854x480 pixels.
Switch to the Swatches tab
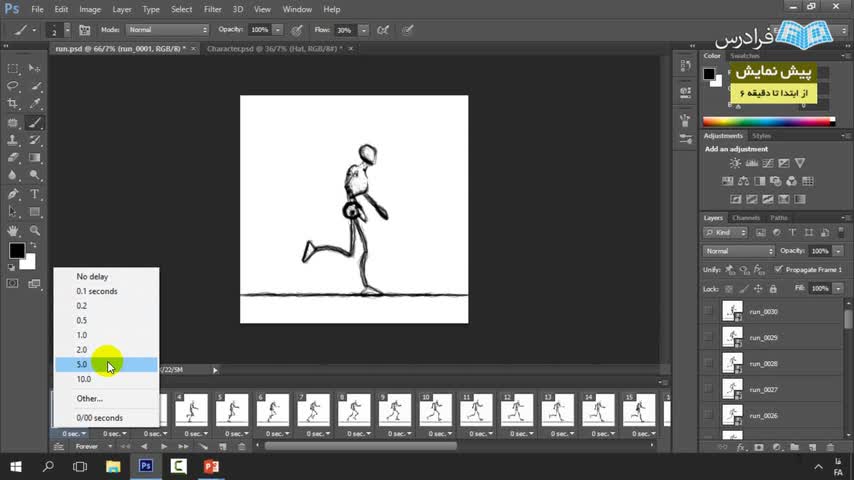coord(745,56)
